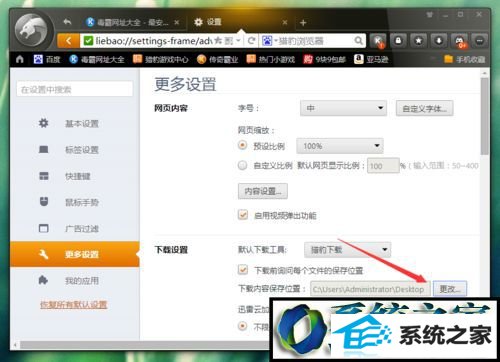This screenshot has height=362, width=500.
Task: Open the home page icon in bookmarks bar
Action: [20, 59]
